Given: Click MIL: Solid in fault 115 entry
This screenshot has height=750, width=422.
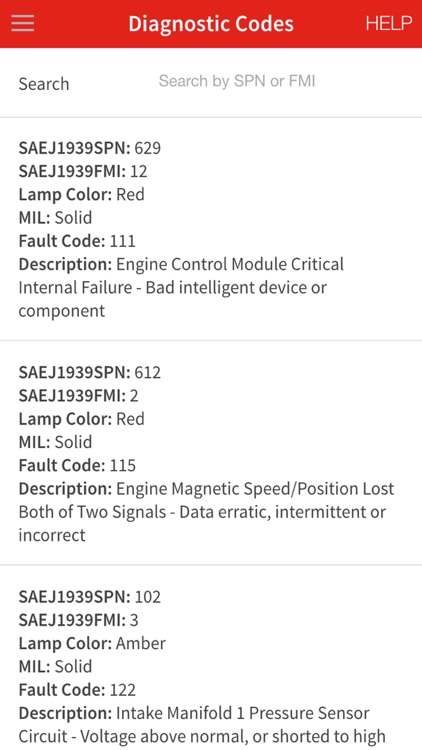Looking at the screenshot, I should tap(55, 441).
